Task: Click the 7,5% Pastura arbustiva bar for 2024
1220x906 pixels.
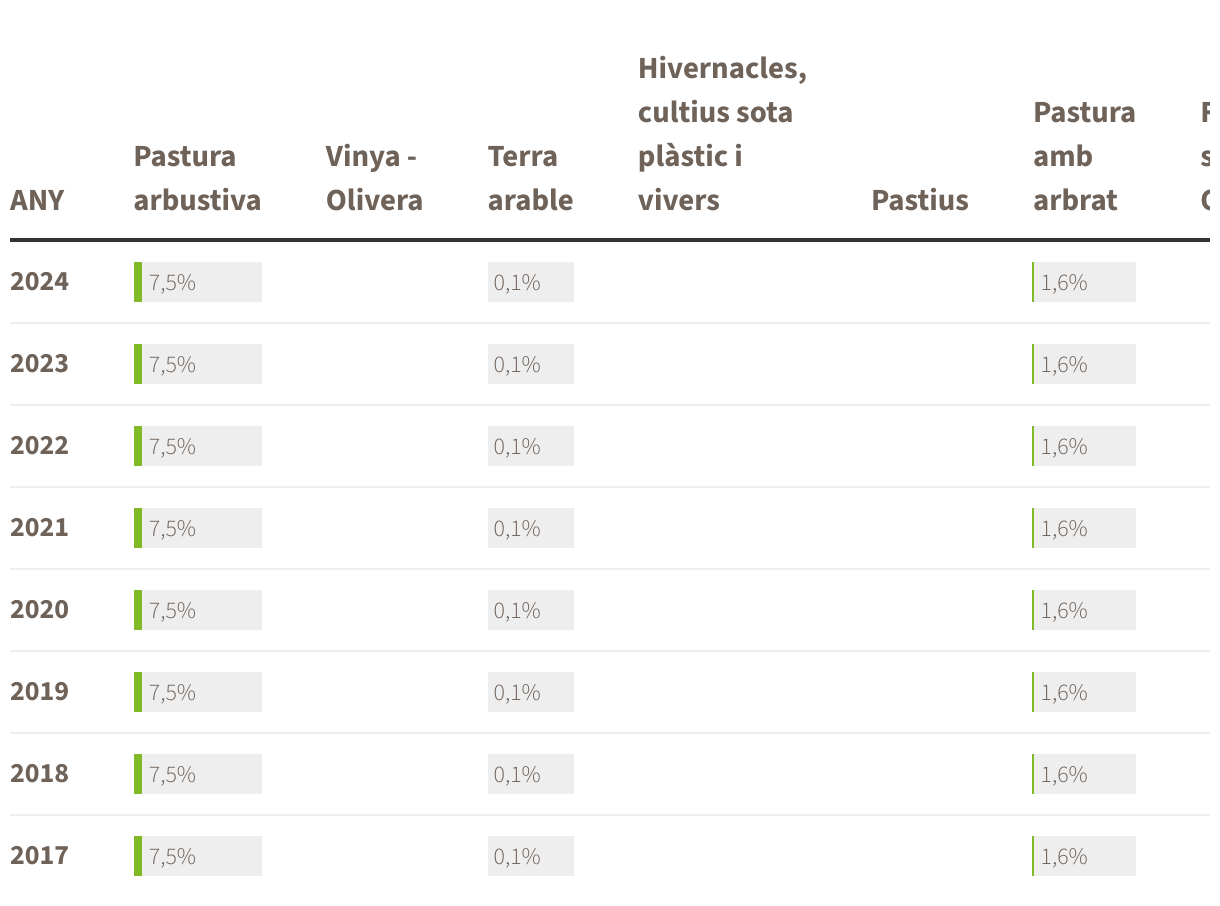Action: (198, 282)
